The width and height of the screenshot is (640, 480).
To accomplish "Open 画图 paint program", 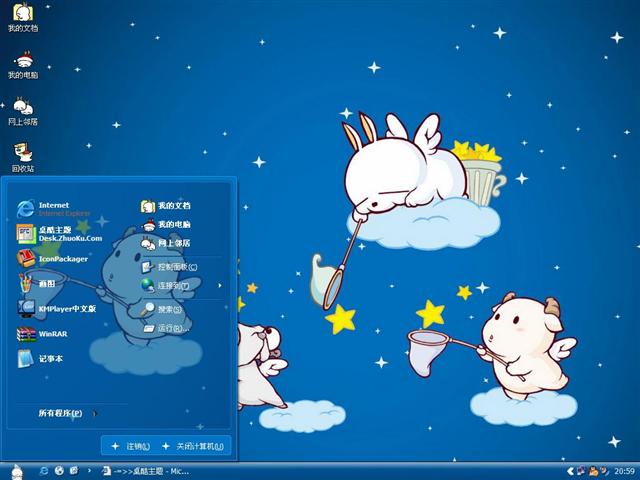I will coord(37,284).
